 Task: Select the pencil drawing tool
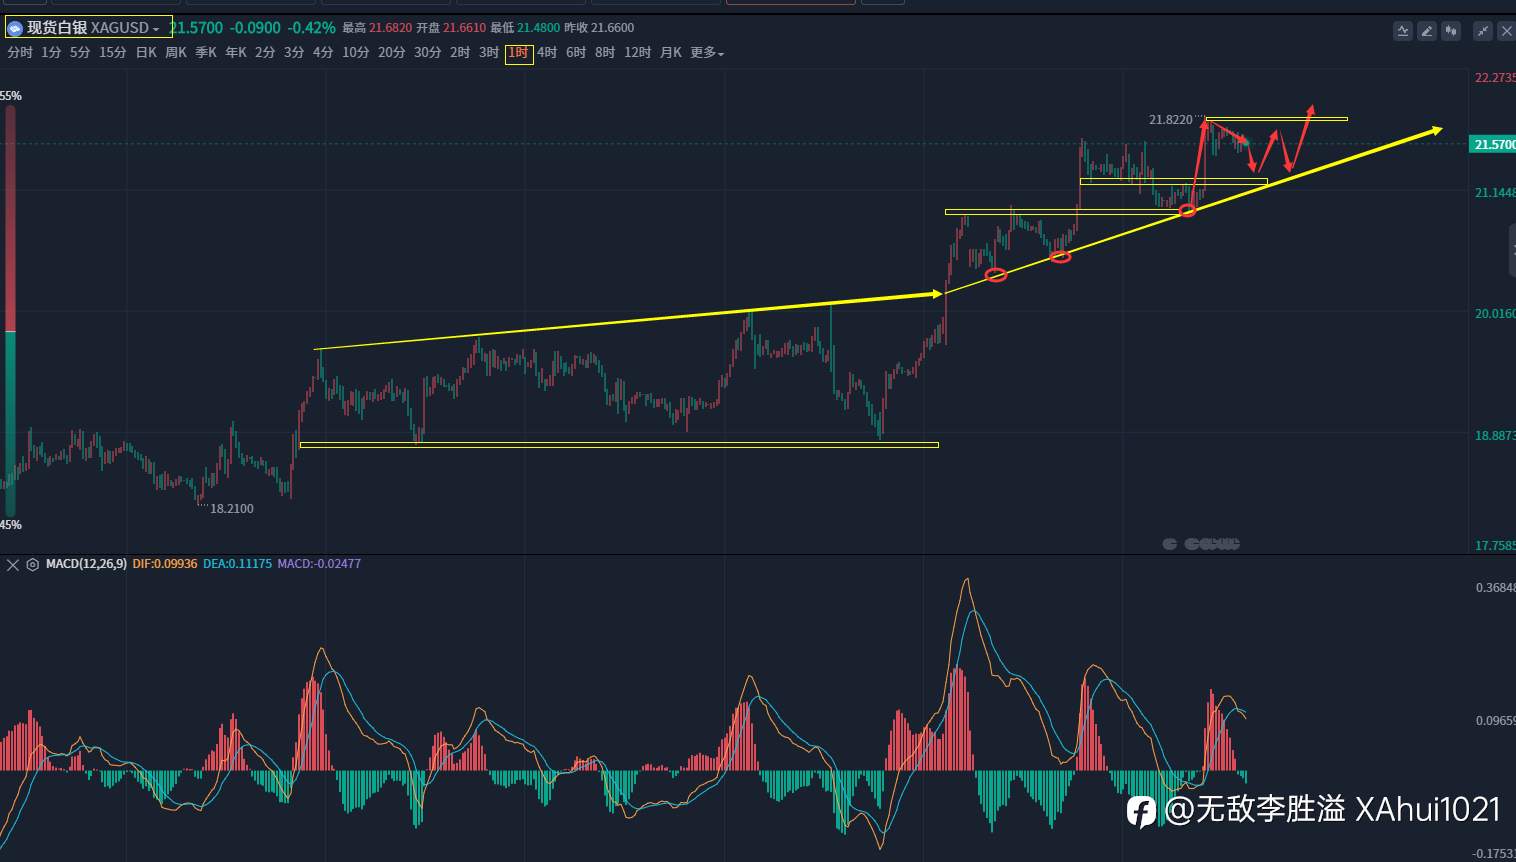(1427, 31)
